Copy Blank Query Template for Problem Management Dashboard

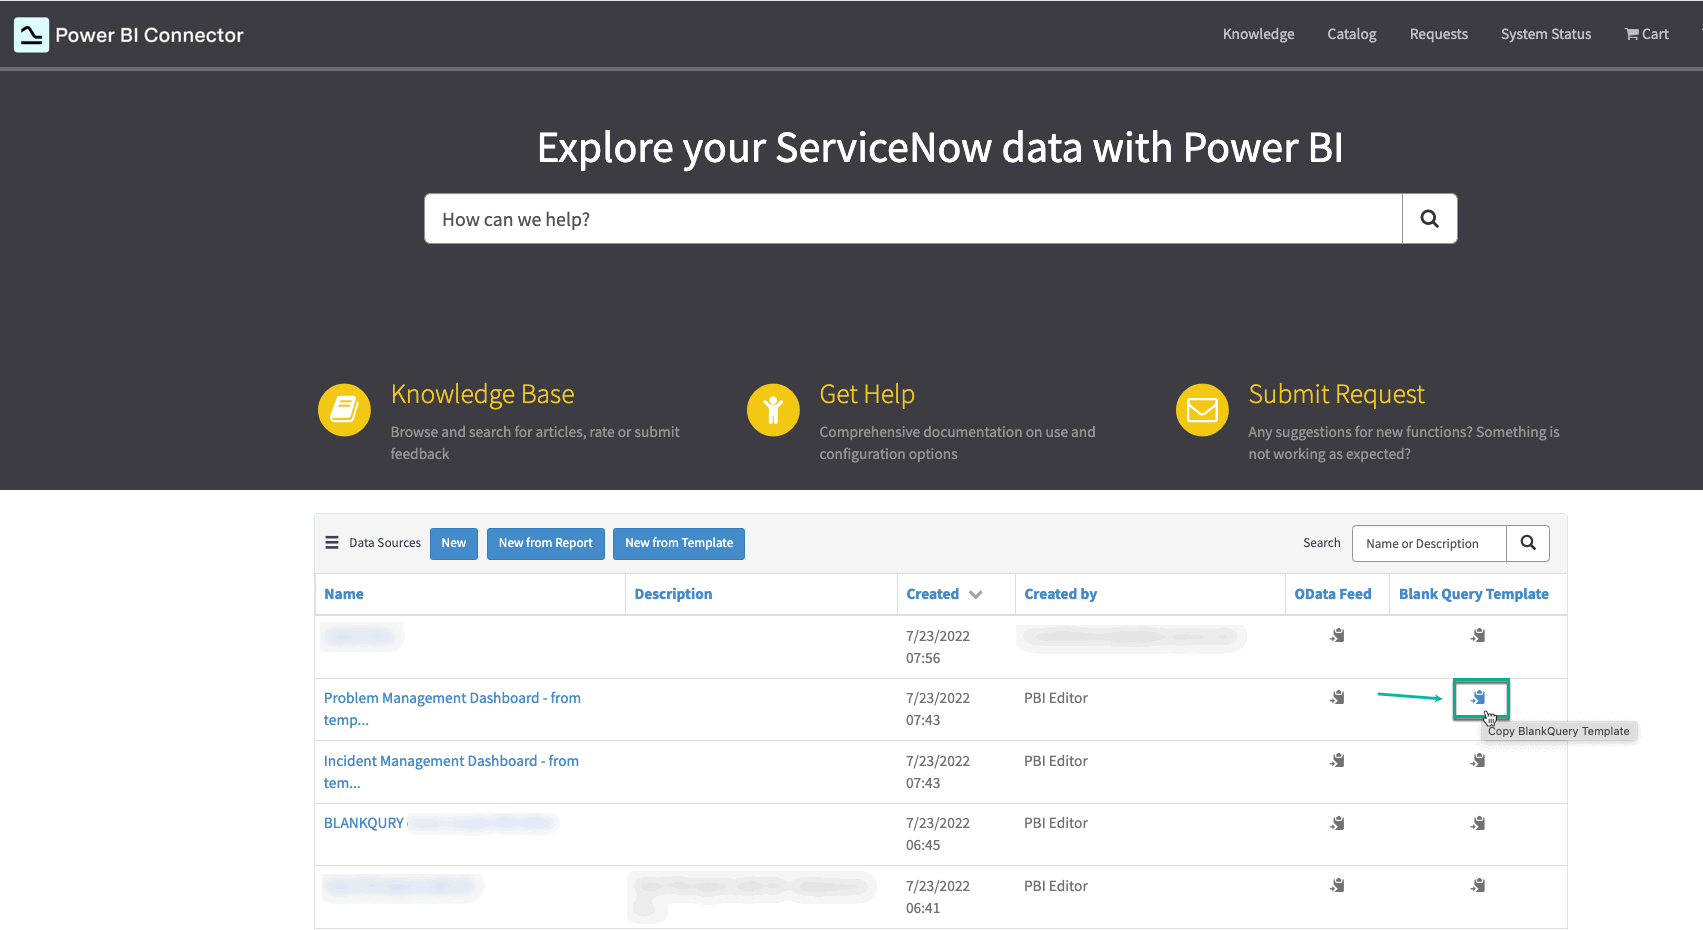(x=1479, y=697)
